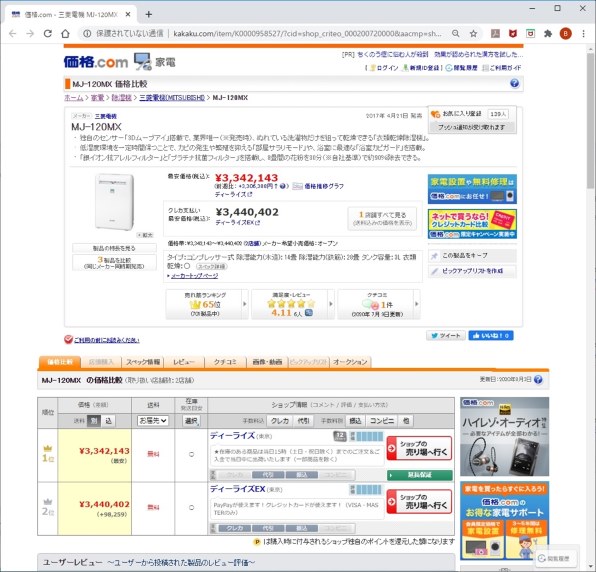
Task: Click the browser forward arrow
Action: 30,34
